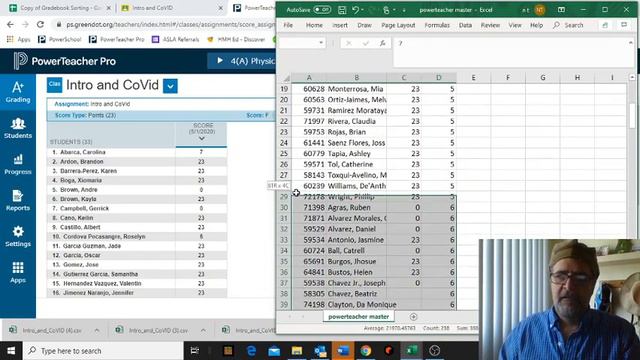
Task: Open Customize Quick Access Toolbar dropdown
Action: tap(404, 10)
